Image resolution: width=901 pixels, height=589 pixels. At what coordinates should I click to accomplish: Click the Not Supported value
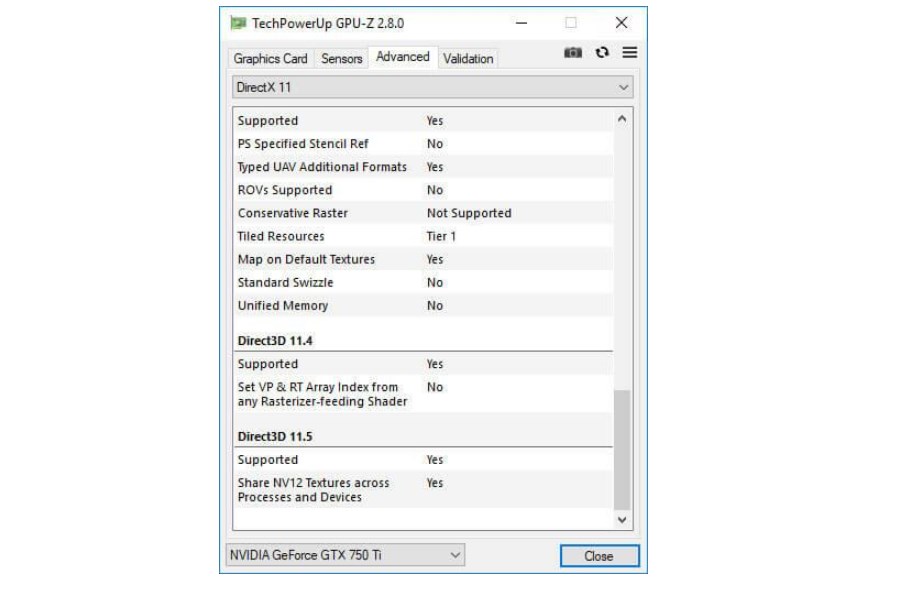(469, 213)
